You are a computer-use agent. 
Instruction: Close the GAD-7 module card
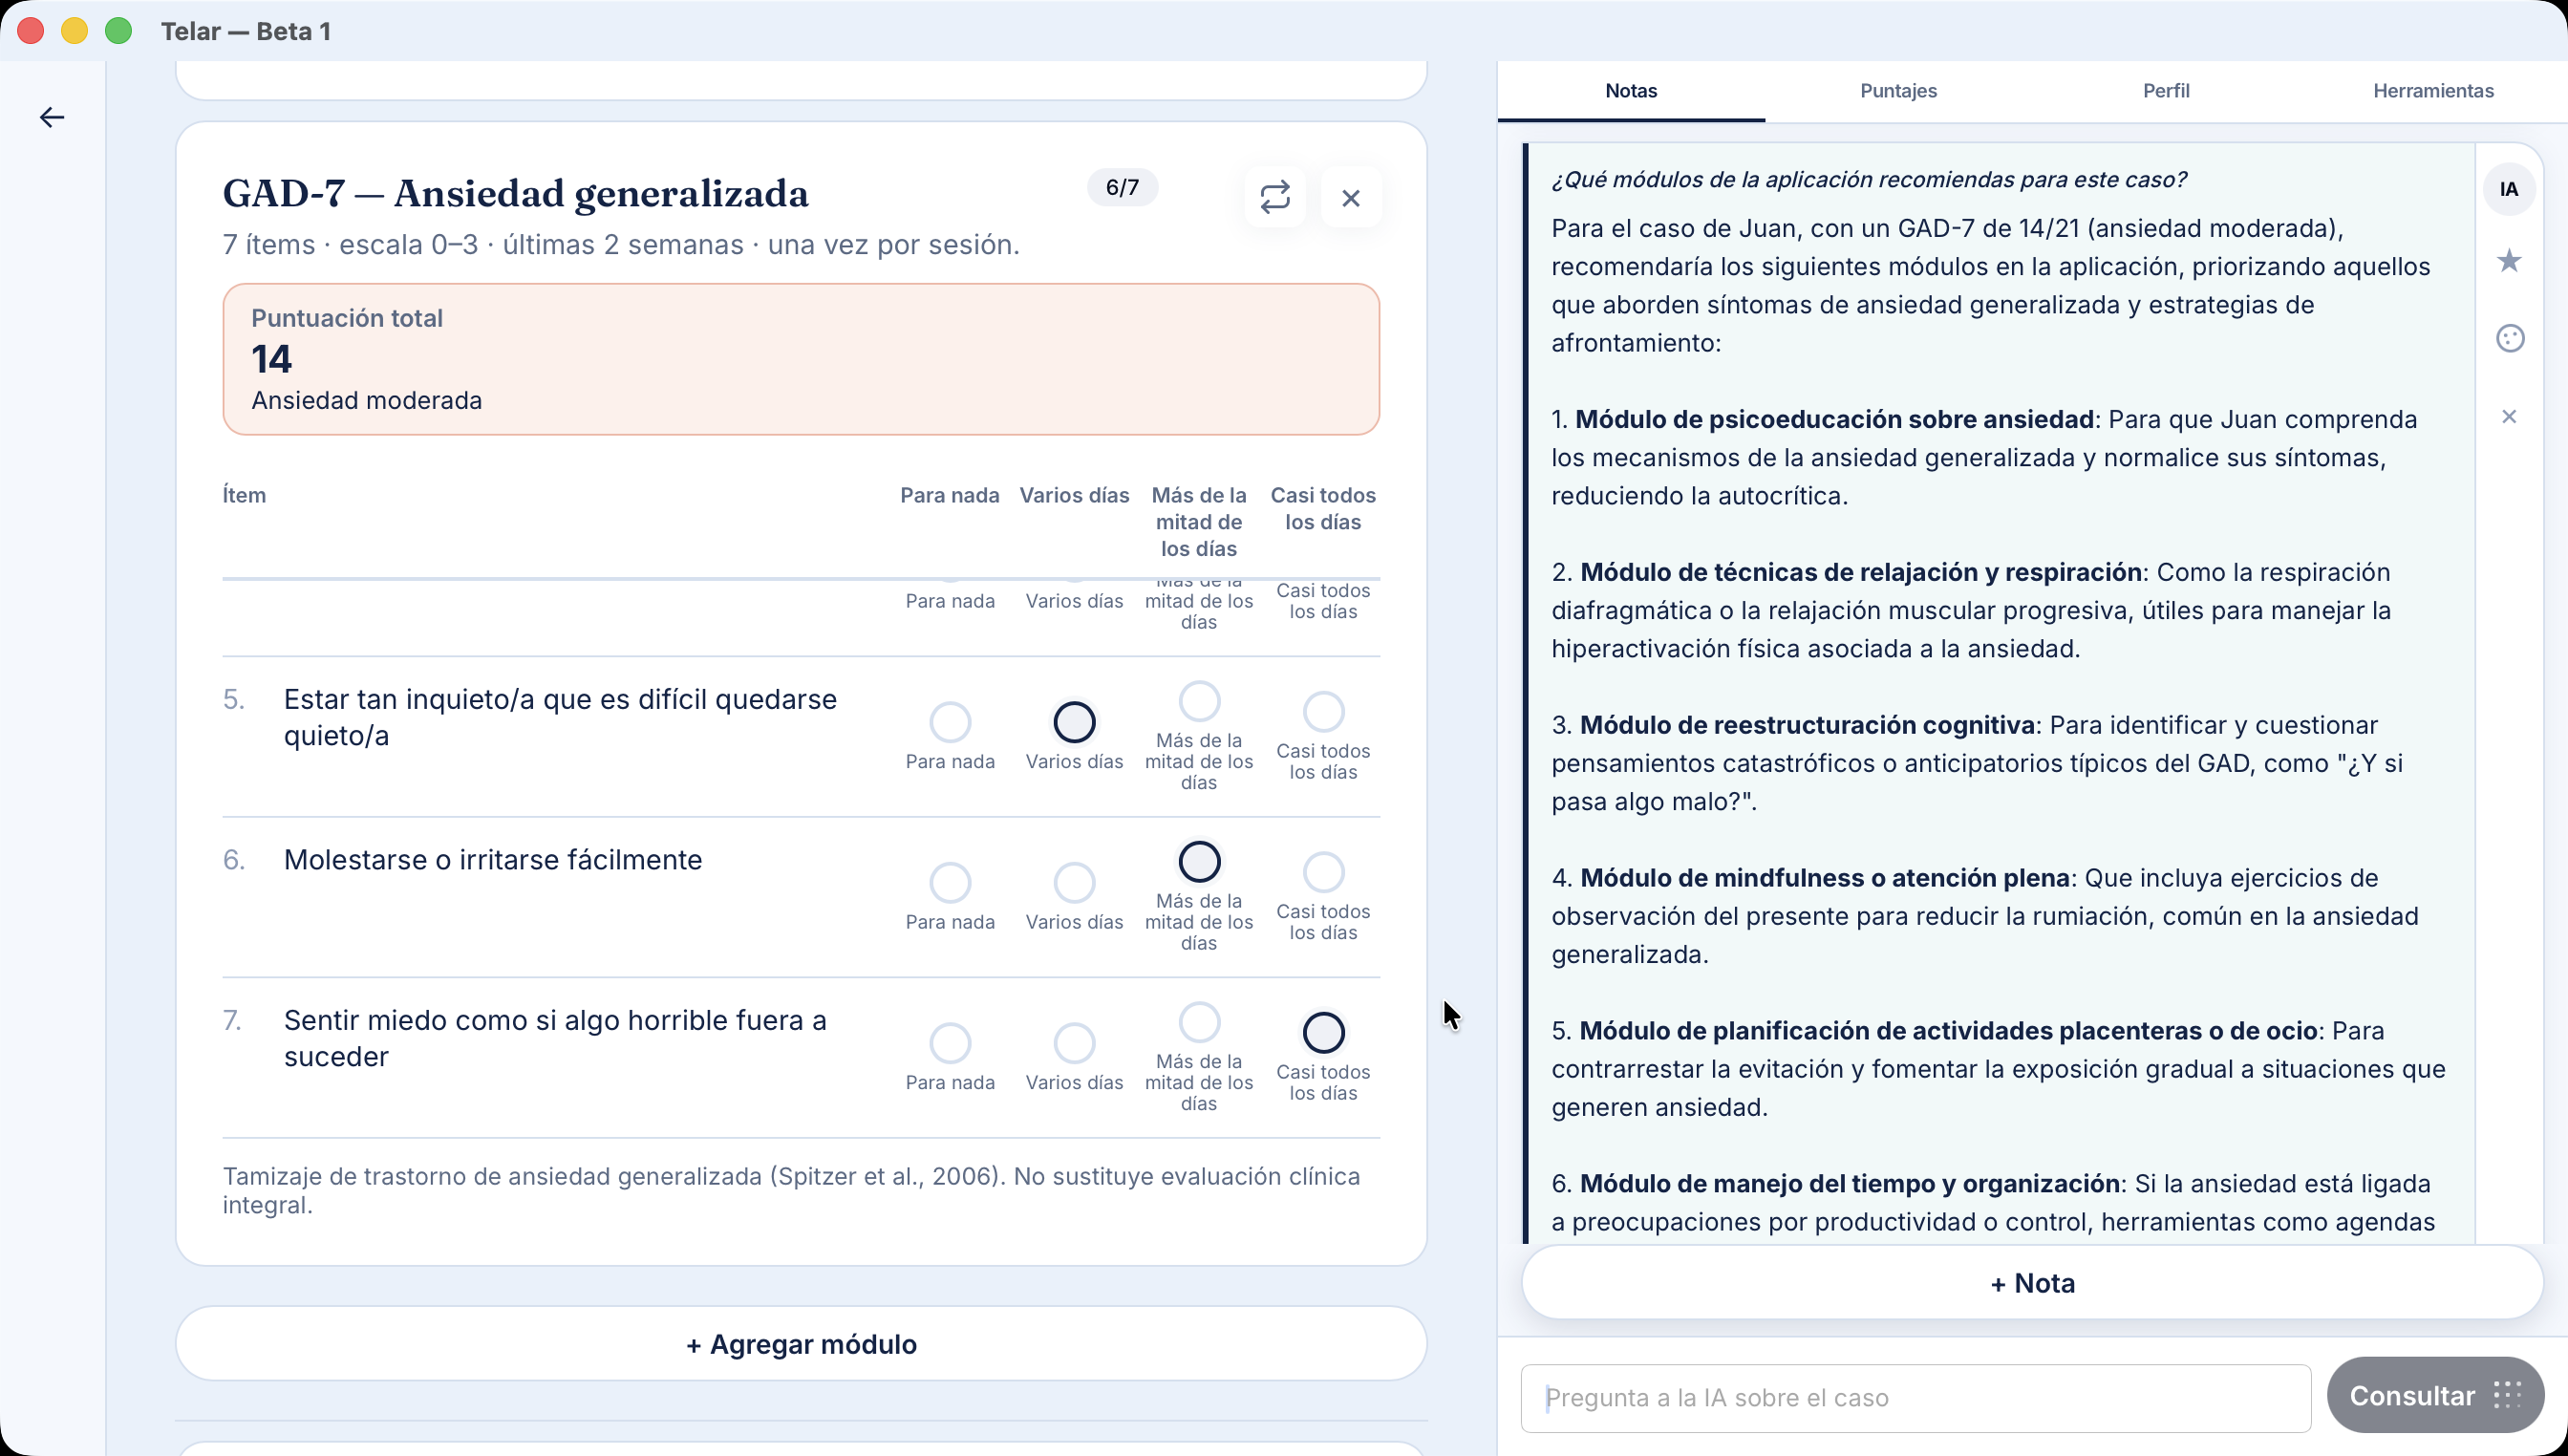click(x=1351, y=198)
